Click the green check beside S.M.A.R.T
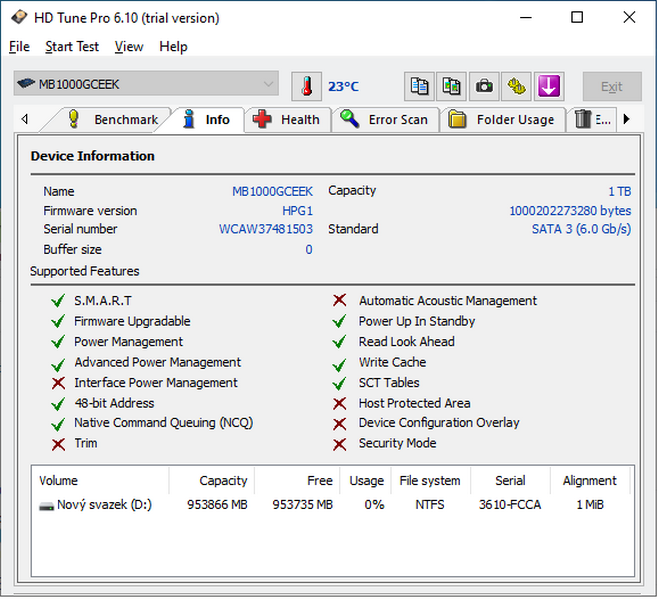This screenshot has height=600, width=659. (x=58, y=301)
